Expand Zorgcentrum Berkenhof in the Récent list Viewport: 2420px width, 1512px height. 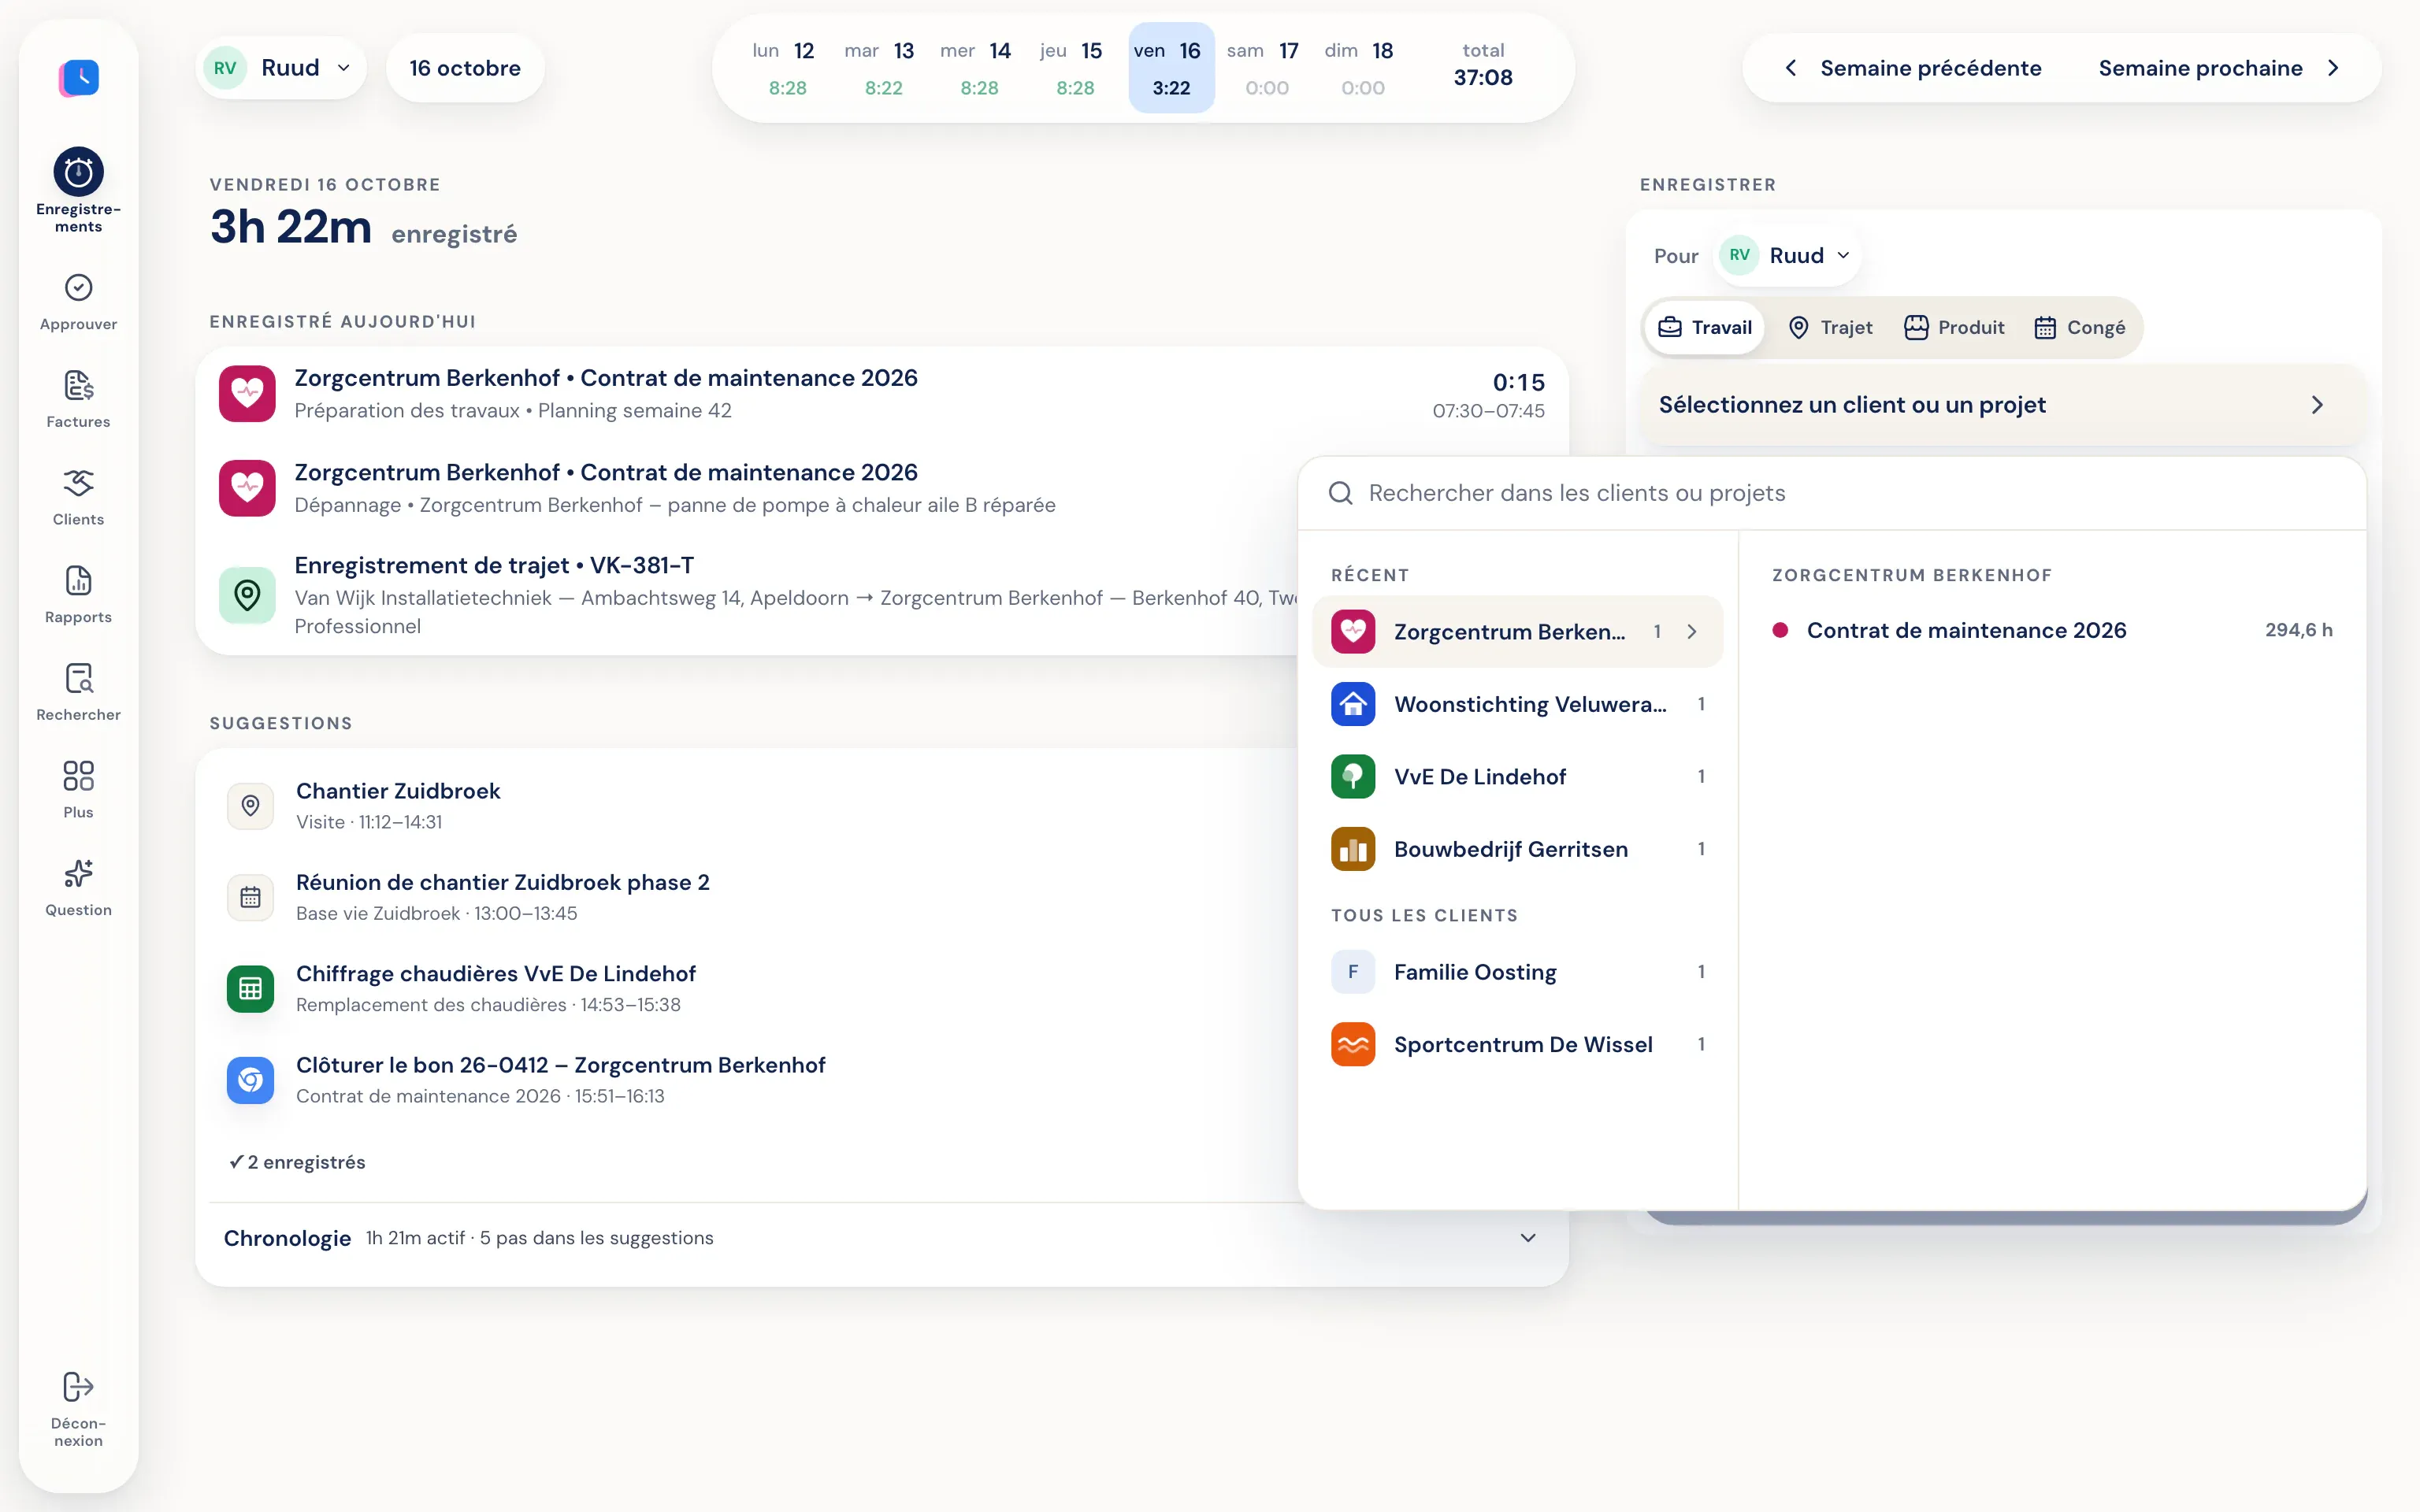[1517, 632]
